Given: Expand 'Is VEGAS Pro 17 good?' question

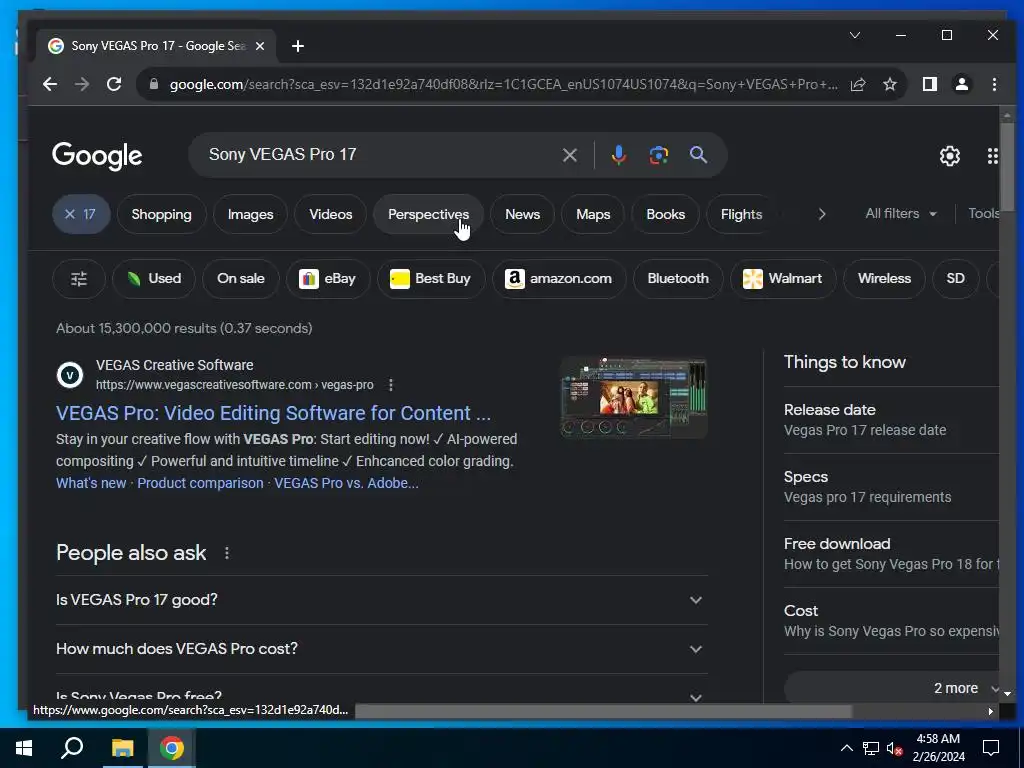Looking at the screenshot, I should (382, 600).
